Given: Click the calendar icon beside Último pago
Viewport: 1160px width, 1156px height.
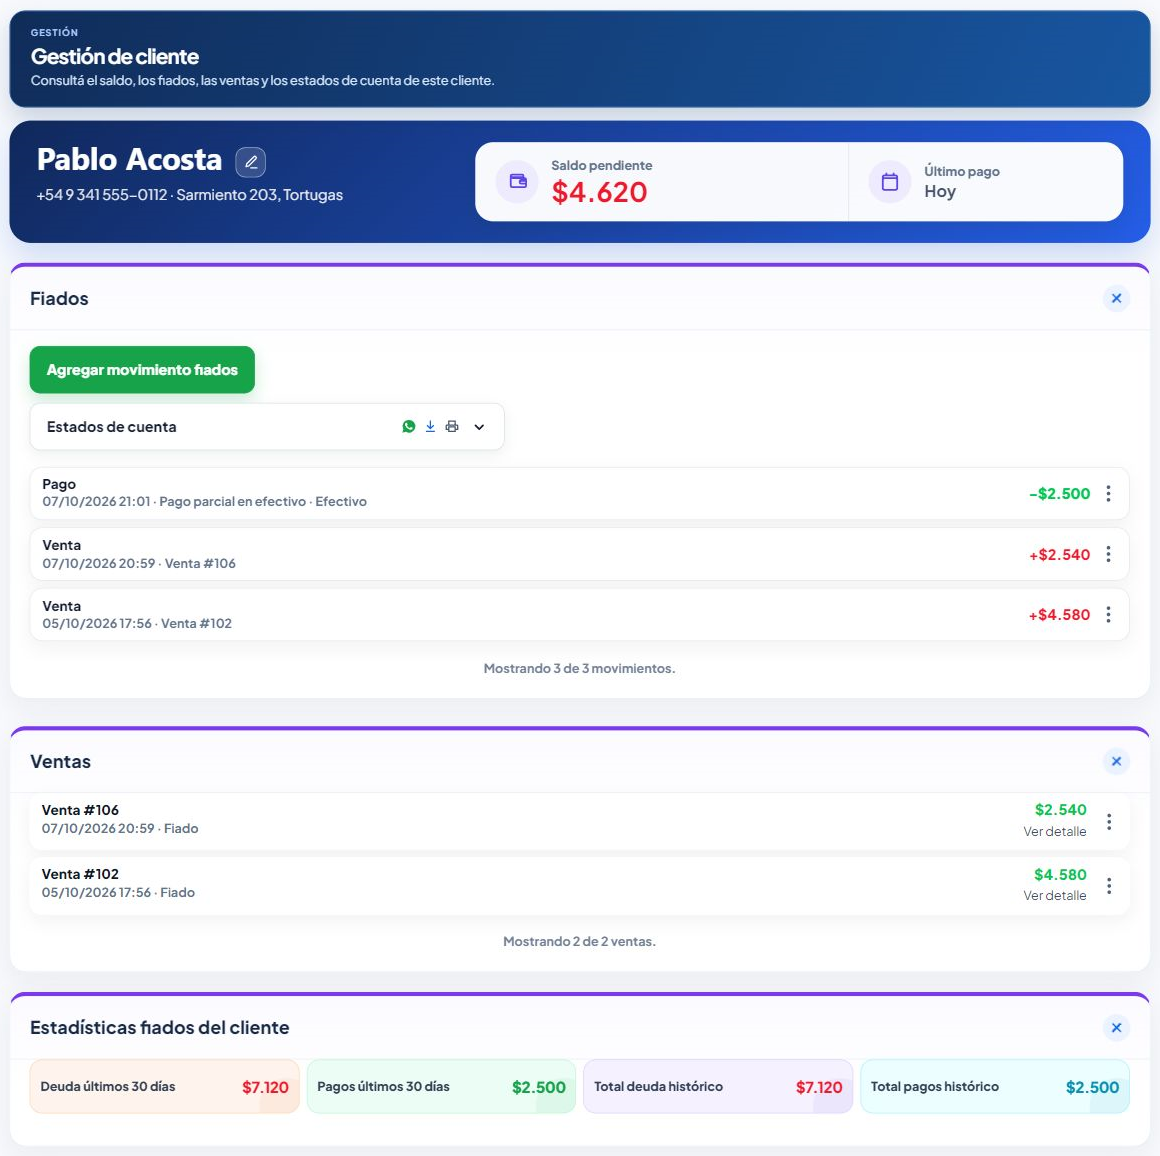Looking at the screenshot, I should coord(890,181).
